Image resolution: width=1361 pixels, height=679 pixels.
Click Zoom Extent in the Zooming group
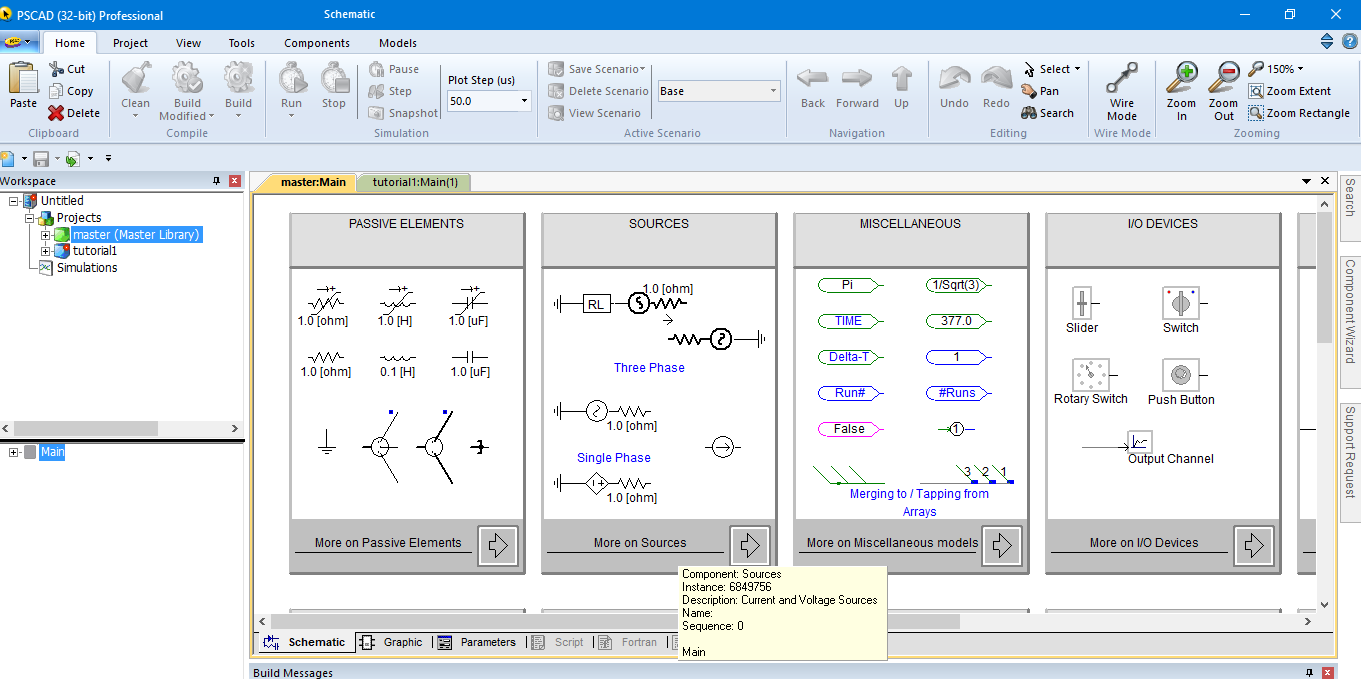click(1295, 91)
